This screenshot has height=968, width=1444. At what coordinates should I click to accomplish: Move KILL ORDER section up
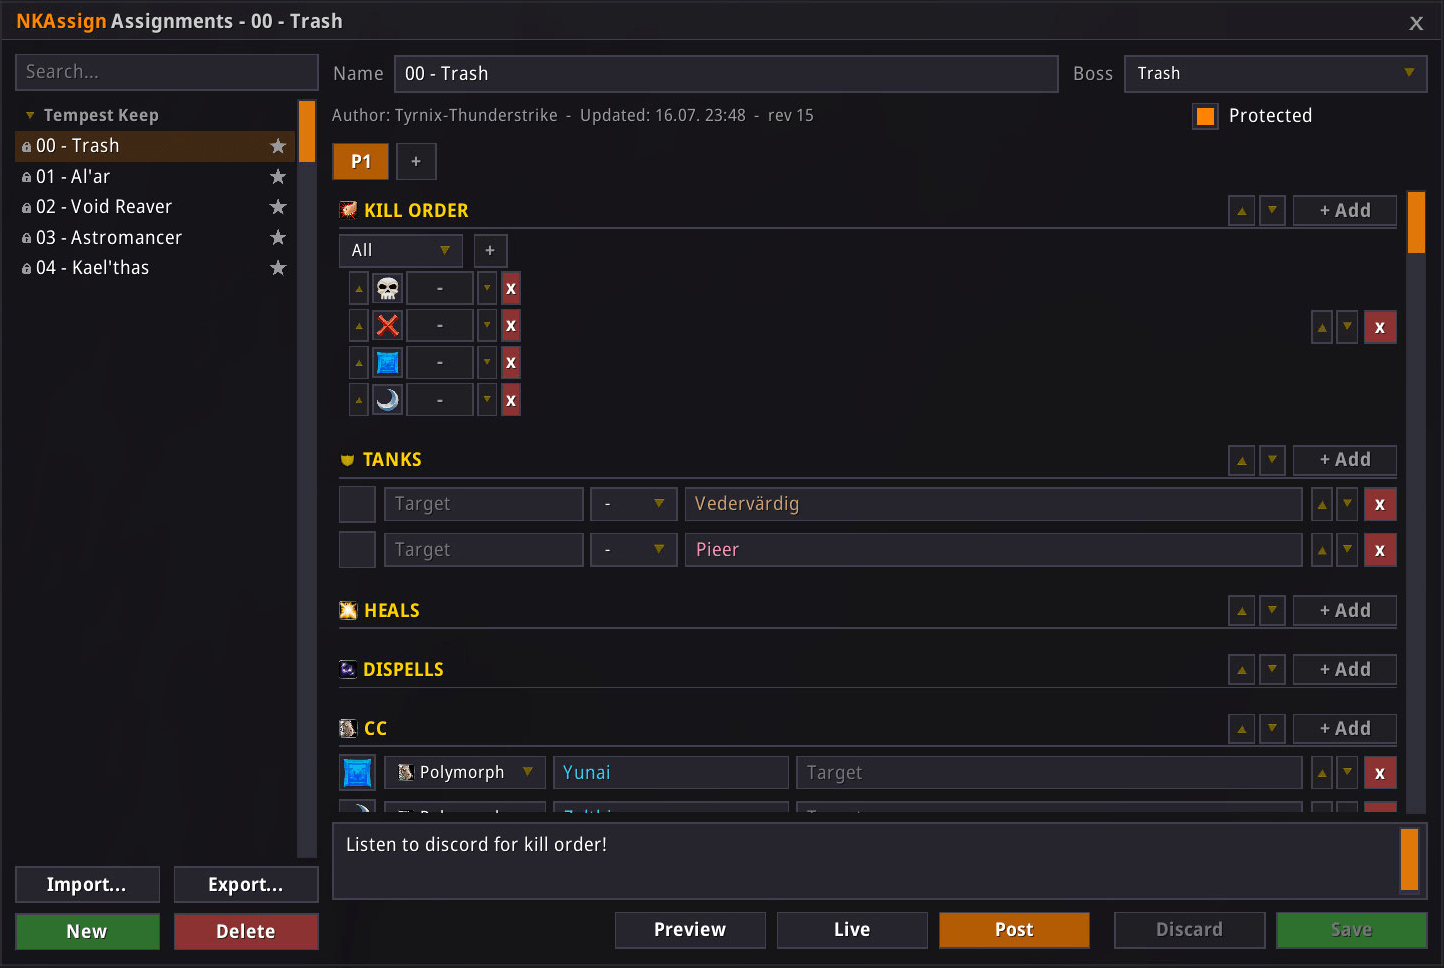[1242, 211]
